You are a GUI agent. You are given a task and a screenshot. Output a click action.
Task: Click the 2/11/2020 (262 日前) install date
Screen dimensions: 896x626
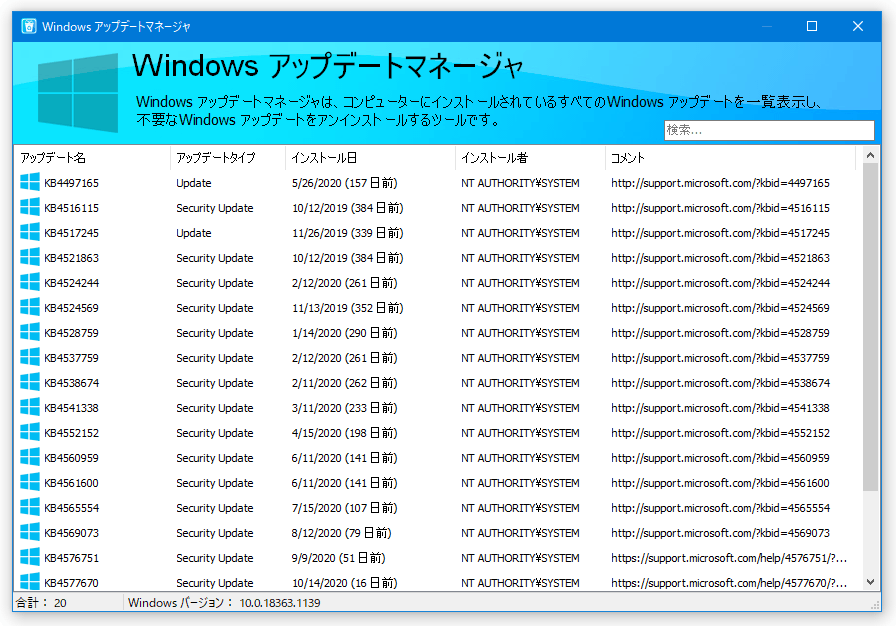(345, 383)
